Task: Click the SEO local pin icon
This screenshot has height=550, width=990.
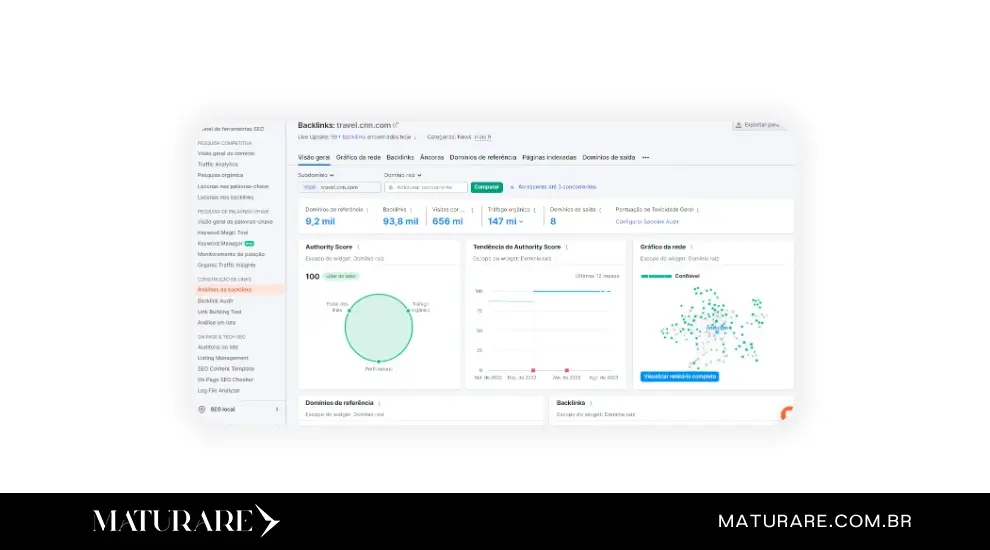Action: coord(202,409)
